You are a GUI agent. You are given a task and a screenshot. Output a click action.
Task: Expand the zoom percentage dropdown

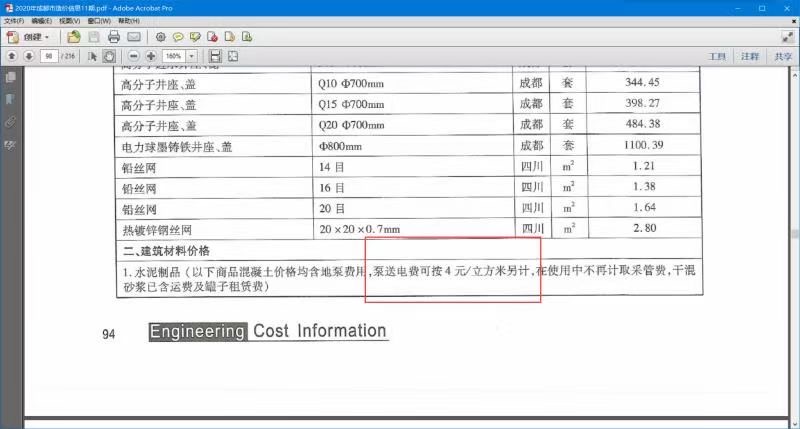point(192,56)
